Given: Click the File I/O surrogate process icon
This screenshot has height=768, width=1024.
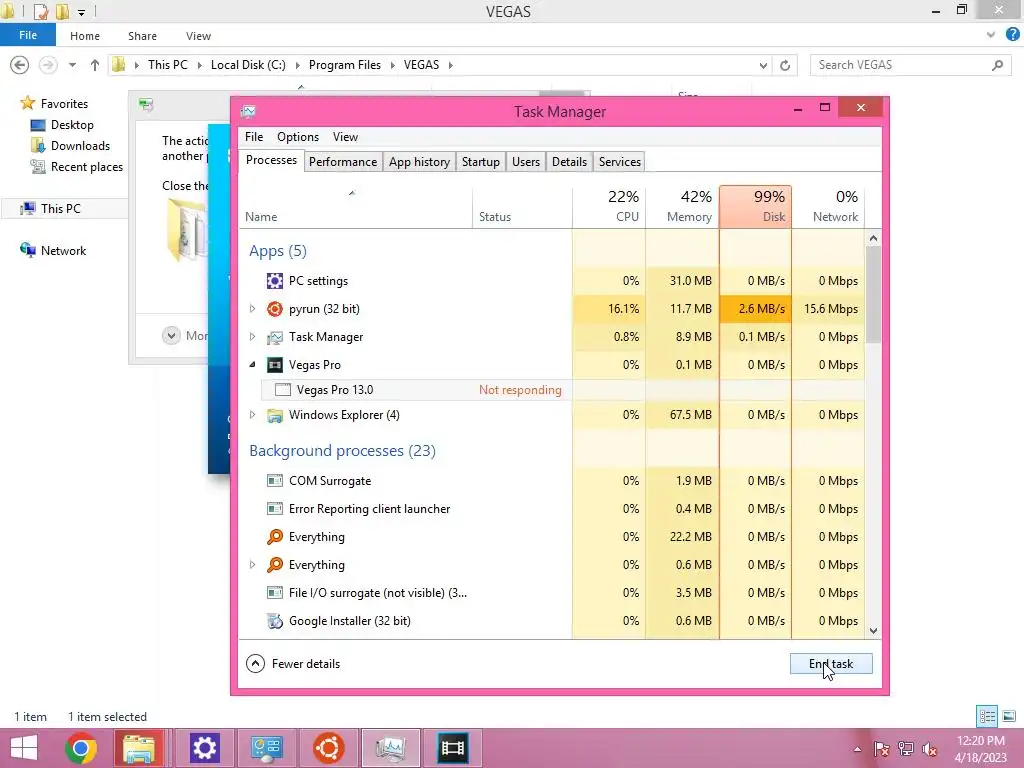Looking at the screenshot, I should tap(275, 593).
